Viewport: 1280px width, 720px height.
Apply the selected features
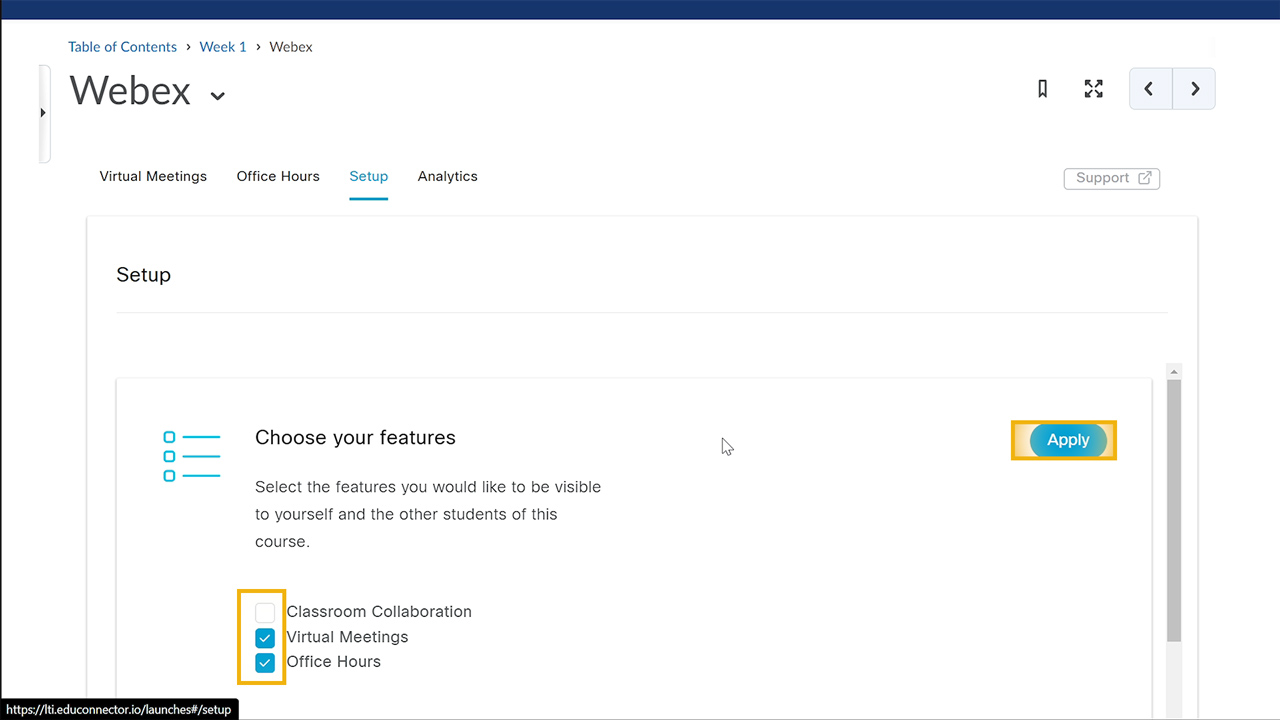tap(1067, 440)
